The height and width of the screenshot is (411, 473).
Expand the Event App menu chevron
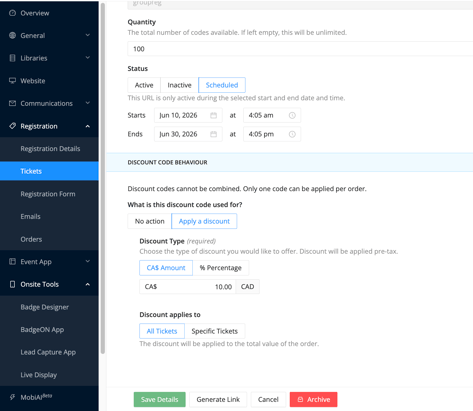pyautogui.click(x=88, y=261)
